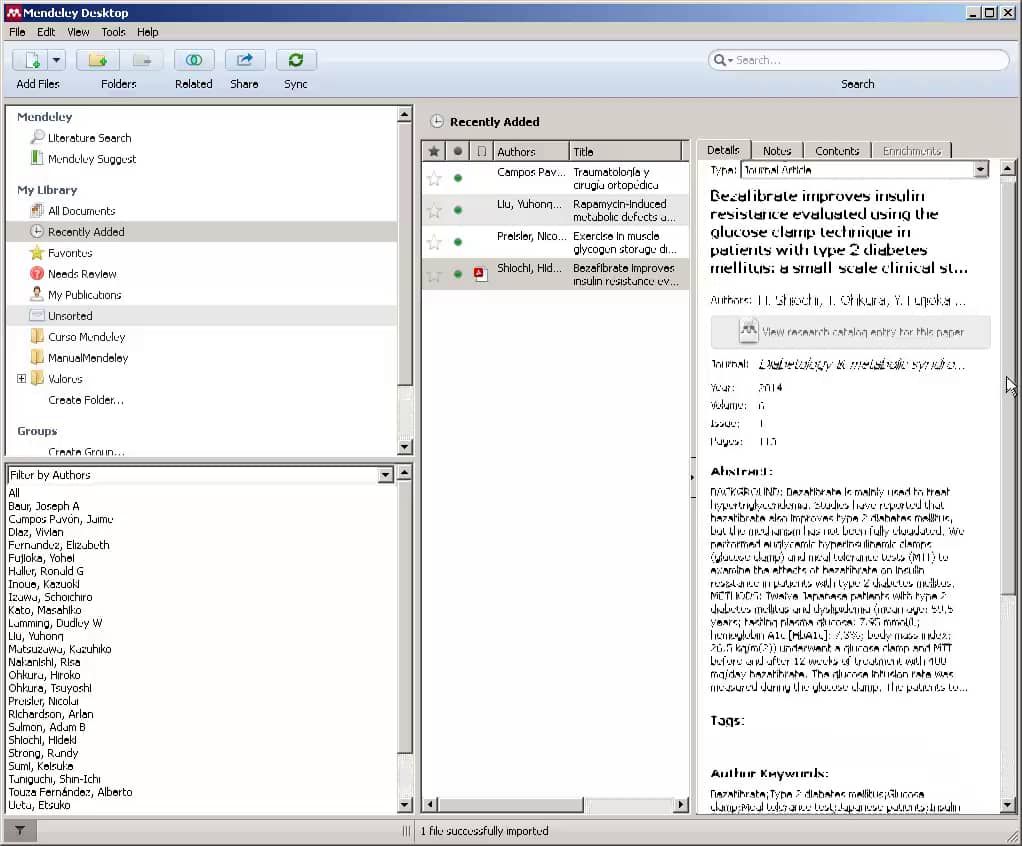1022x846 pixels.
Task: Mark the Preisler document as favorite
Action: tap(434, 242)
